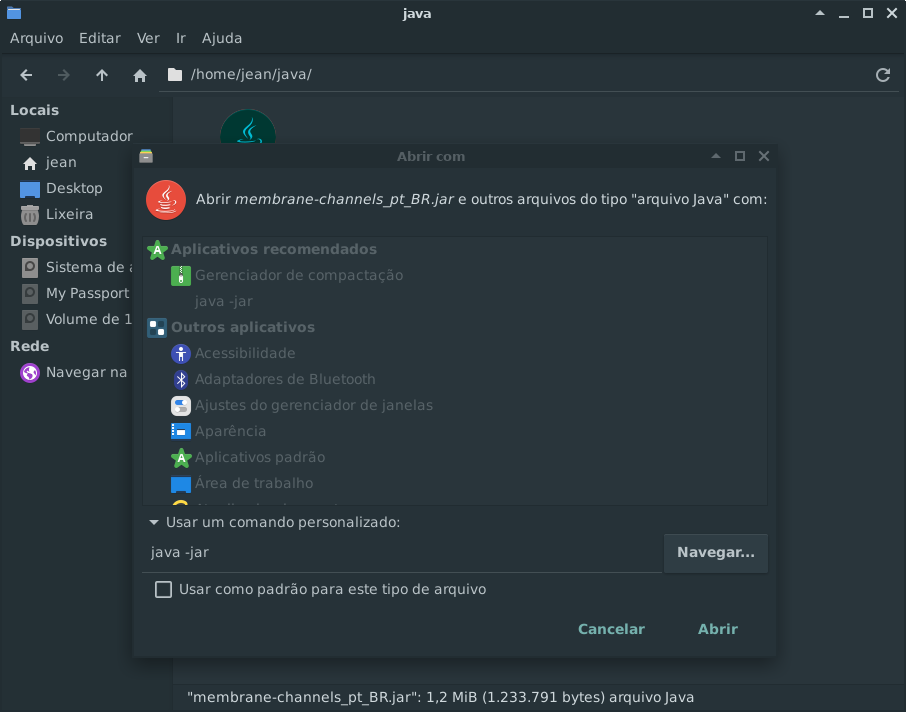
Task: Click the Cancelar button
Action: pos(611,629)
